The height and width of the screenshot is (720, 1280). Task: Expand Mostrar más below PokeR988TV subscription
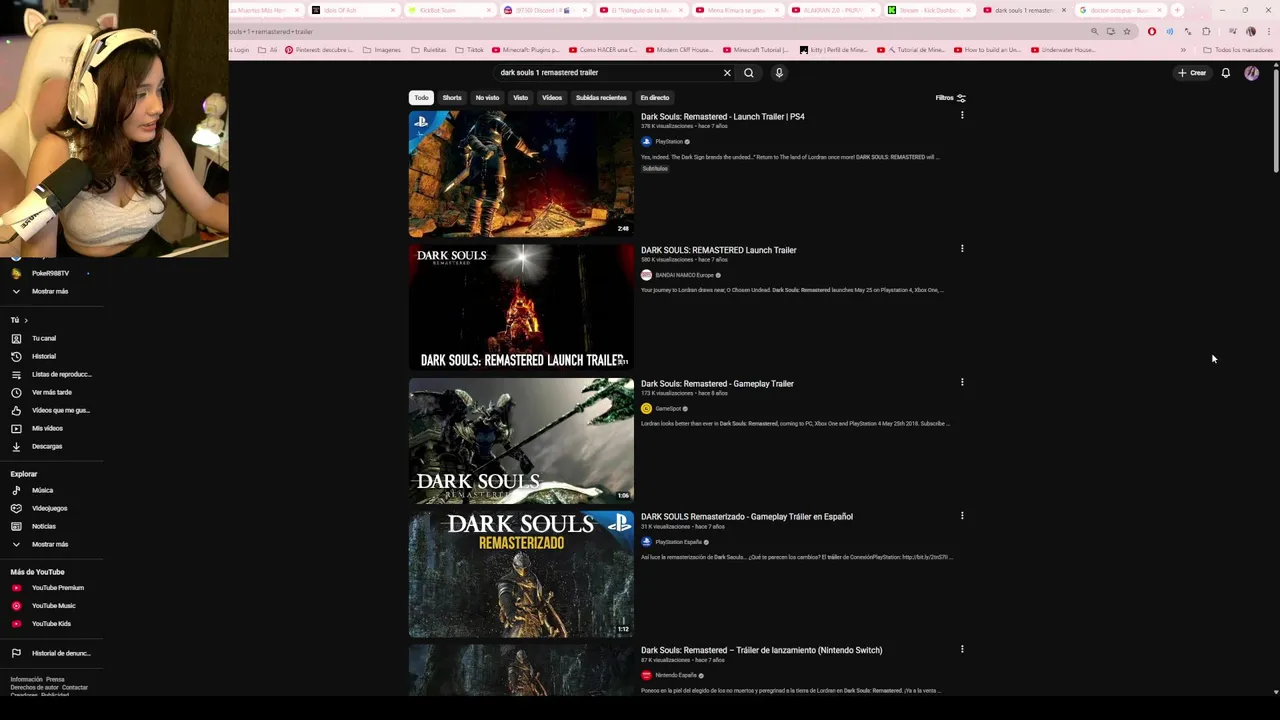click(x=52, y=291)
